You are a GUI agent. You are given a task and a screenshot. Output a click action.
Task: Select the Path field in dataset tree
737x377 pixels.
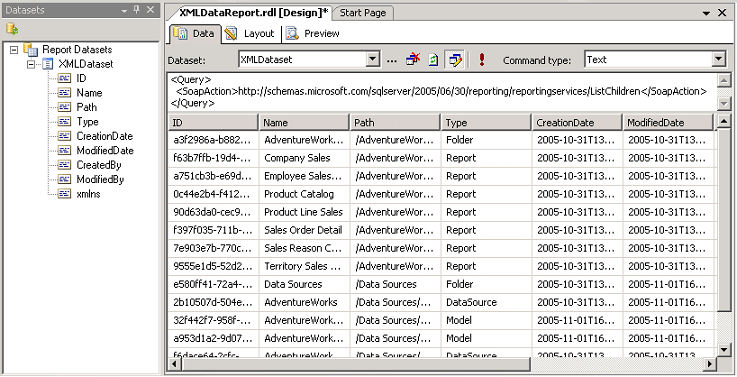86,107
